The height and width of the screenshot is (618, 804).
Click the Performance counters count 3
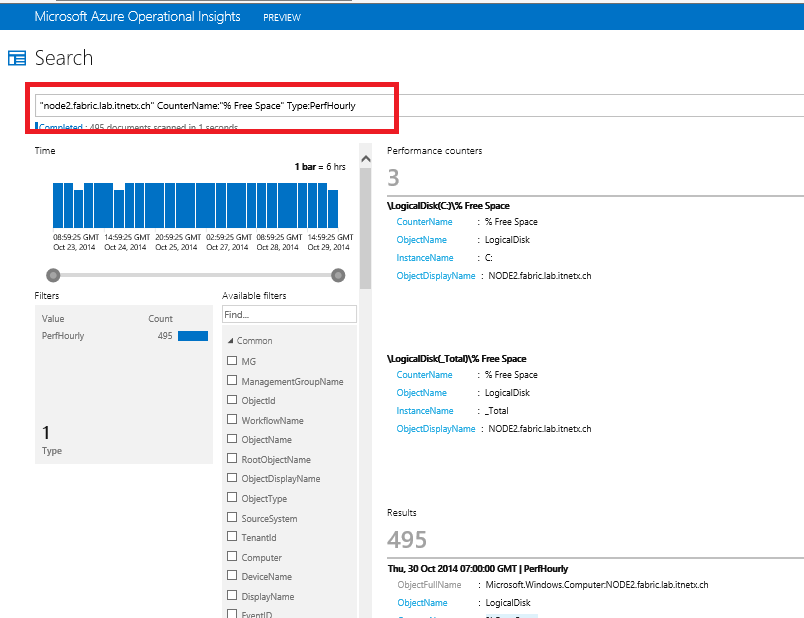click(x=393, y=178)
